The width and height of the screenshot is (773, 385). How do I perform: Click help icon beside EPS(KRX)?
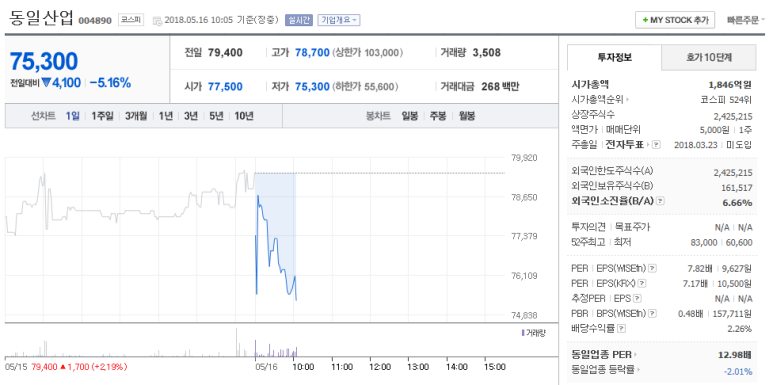tap(642, 283)
